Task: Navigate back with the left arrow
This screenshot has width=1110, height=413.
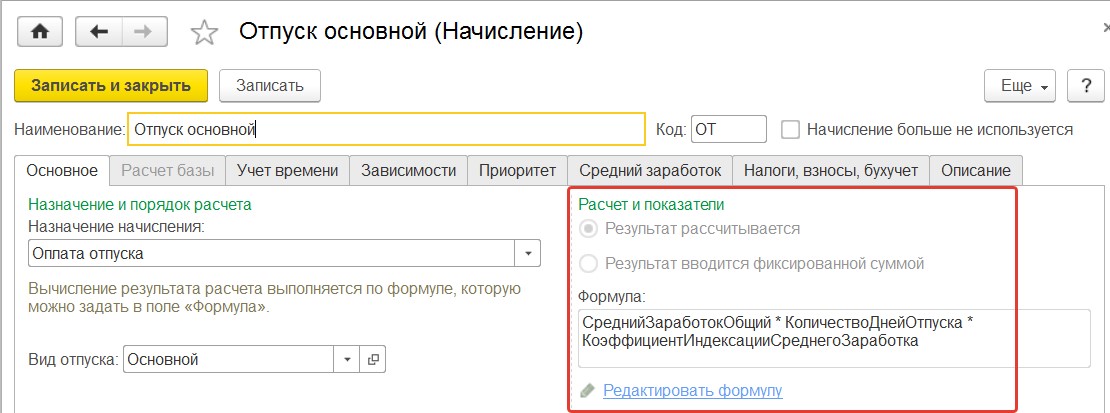Action: [x=98, y=33]
